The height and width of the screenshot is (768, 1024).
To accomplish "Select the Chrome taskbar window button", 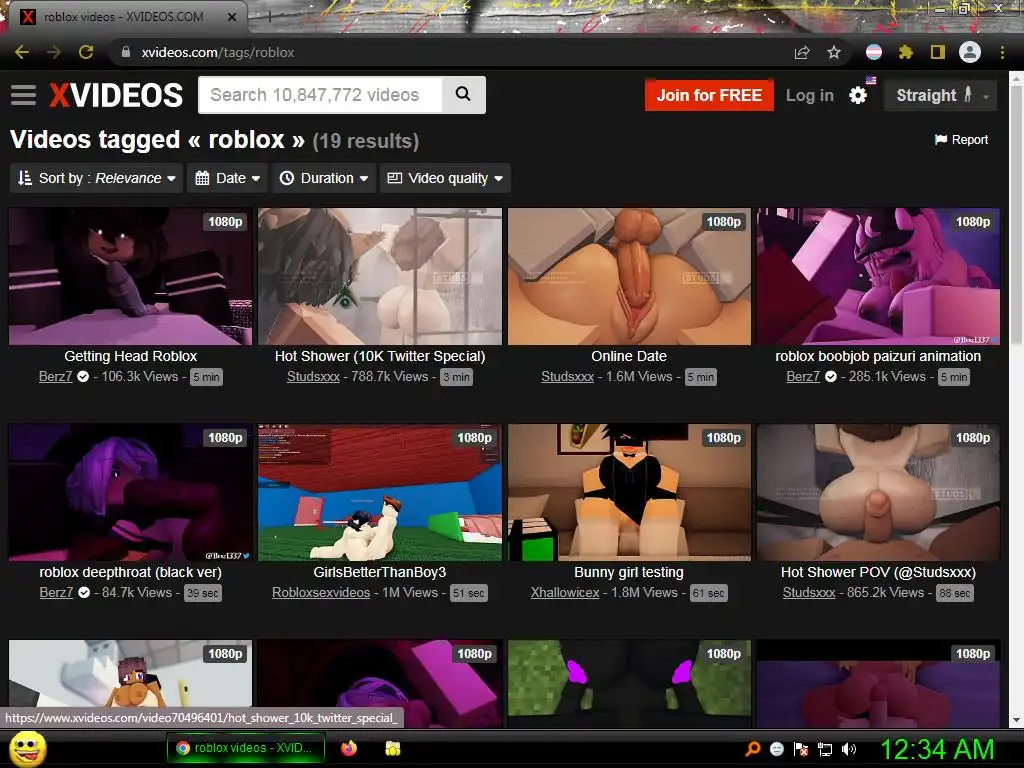I will click(x=246, y=748).
